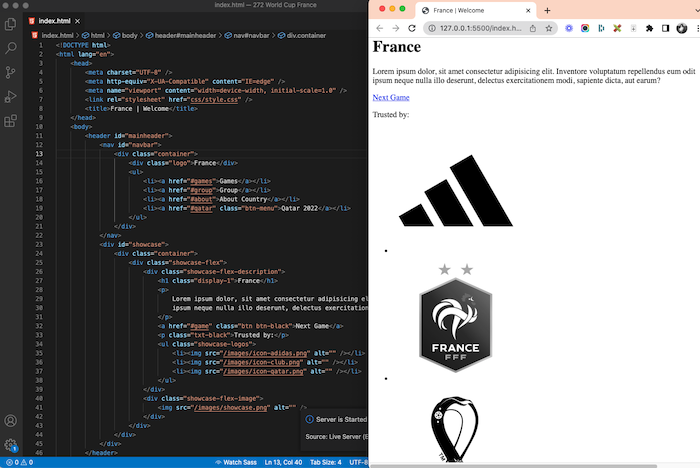Click the blue gear extension icon
This screenshot has width=700, height=468.
569,28
